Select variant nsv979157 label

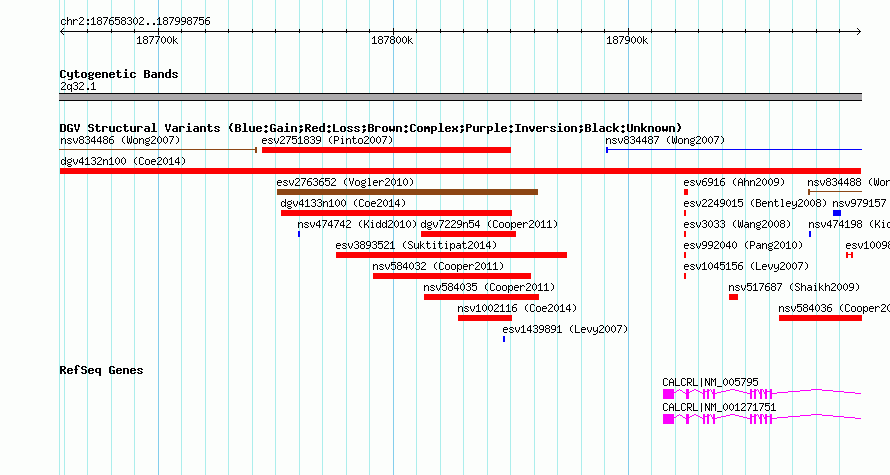(x=859, y=203)
